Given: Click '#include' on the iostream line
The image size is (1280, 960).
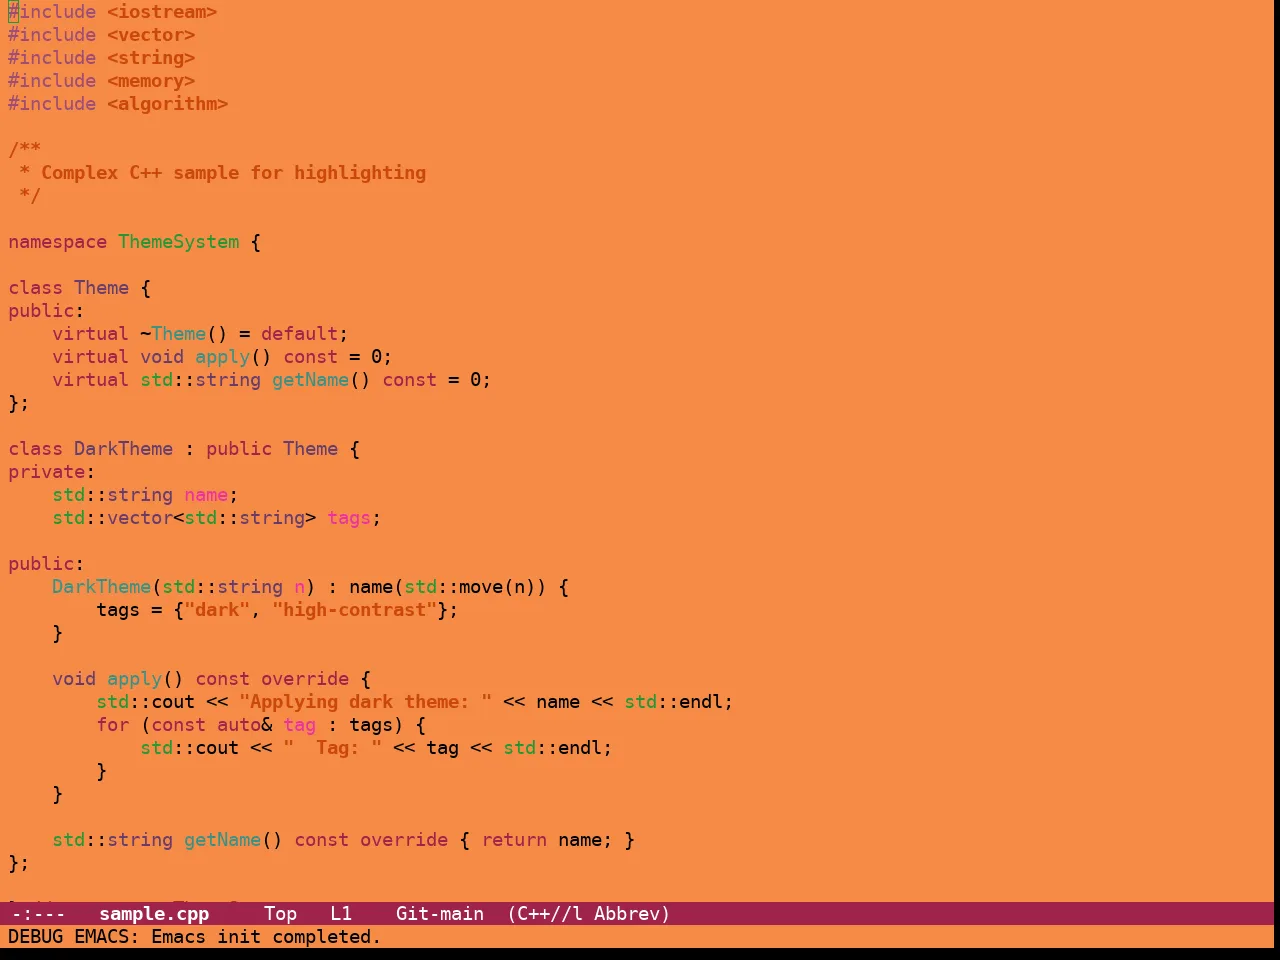Looking at the screenshot, I should (x=52, y=12).
